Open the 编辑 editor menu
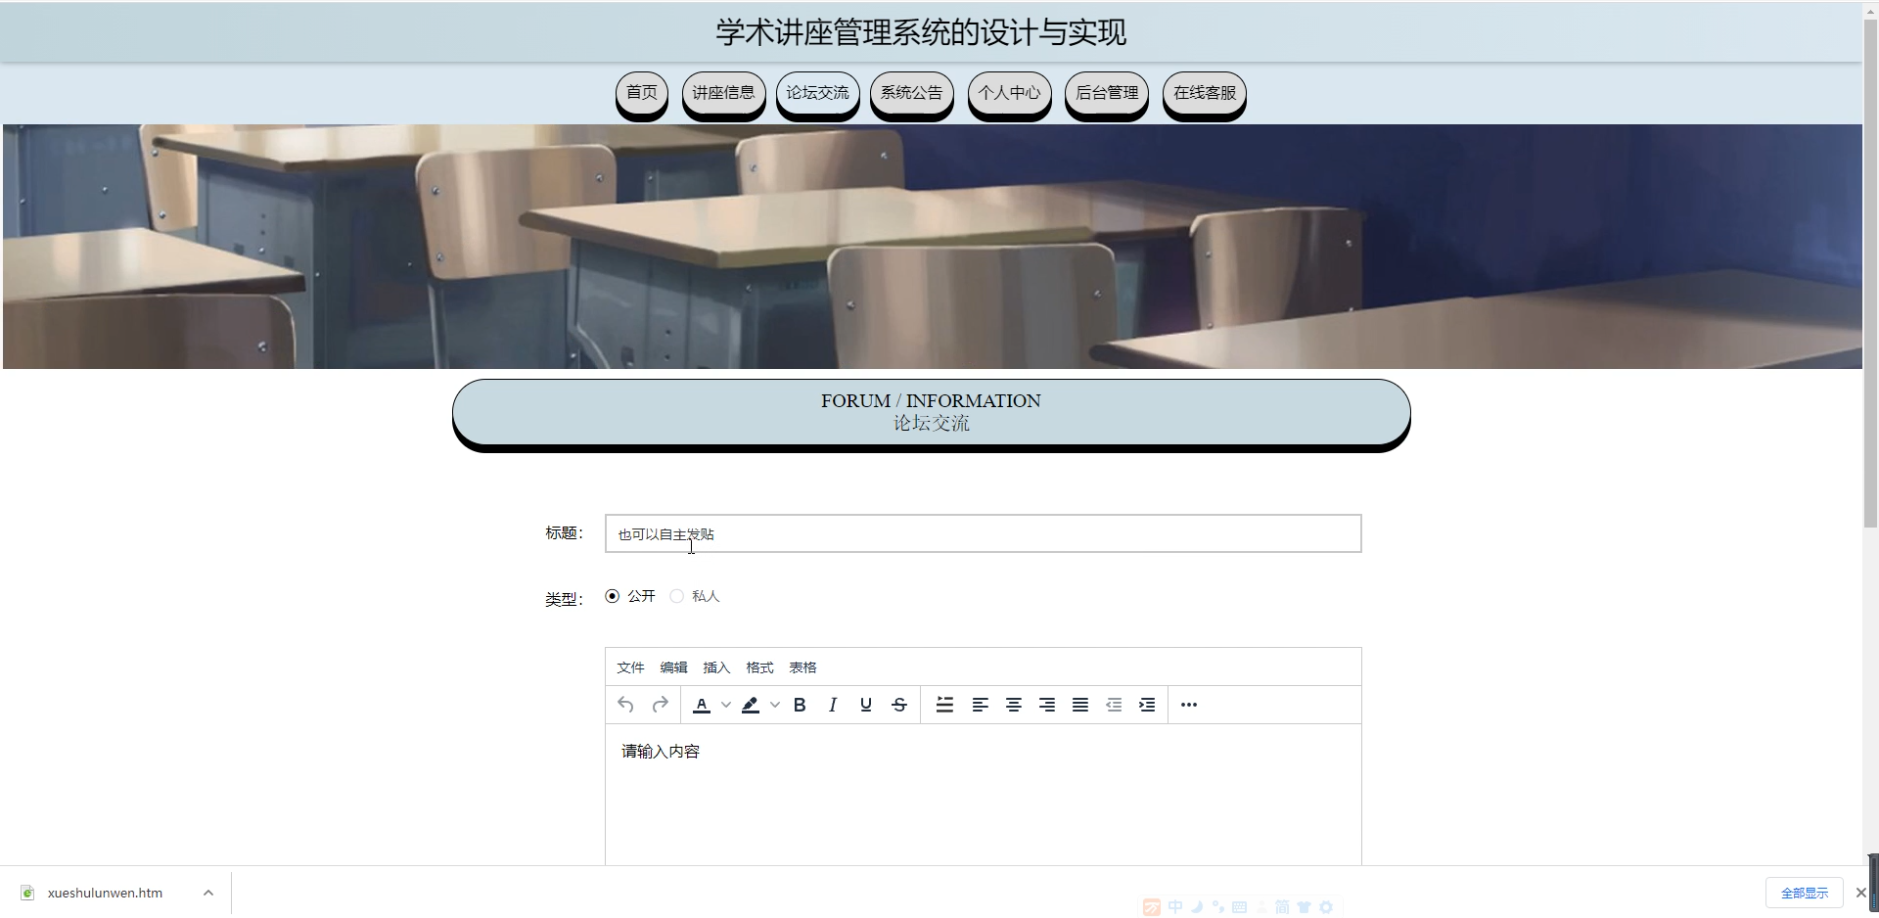1879x918 pixels. (674, 668)
